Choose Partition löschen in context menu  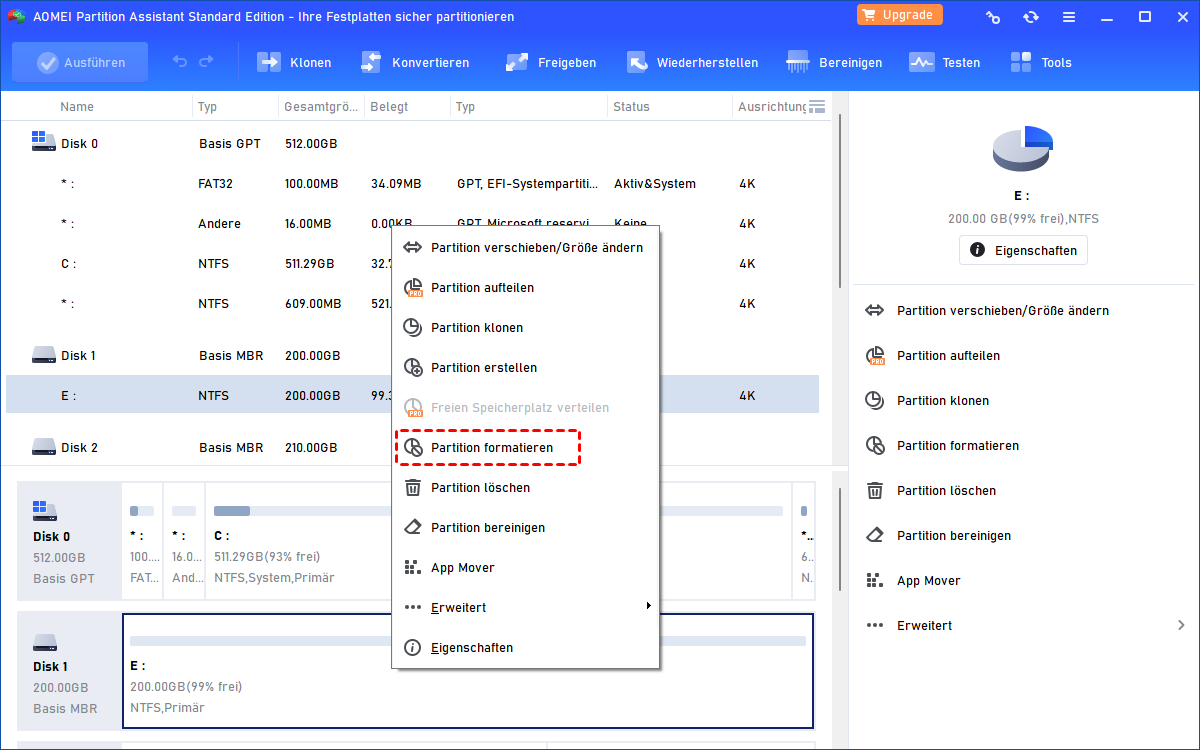coord(525,487)
